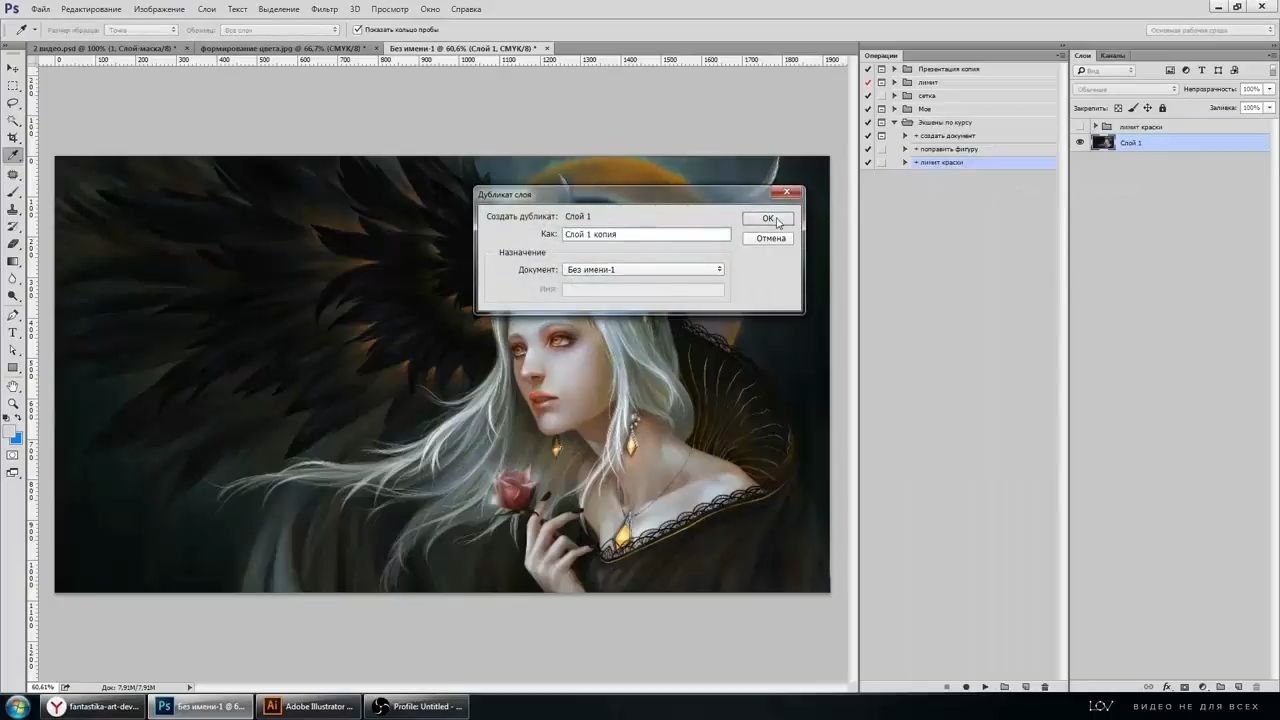The width and height of the screenshot is (1280, 720).
Task: Toggle the checkmark for 'сетка' action set
Action: [868, 96]
